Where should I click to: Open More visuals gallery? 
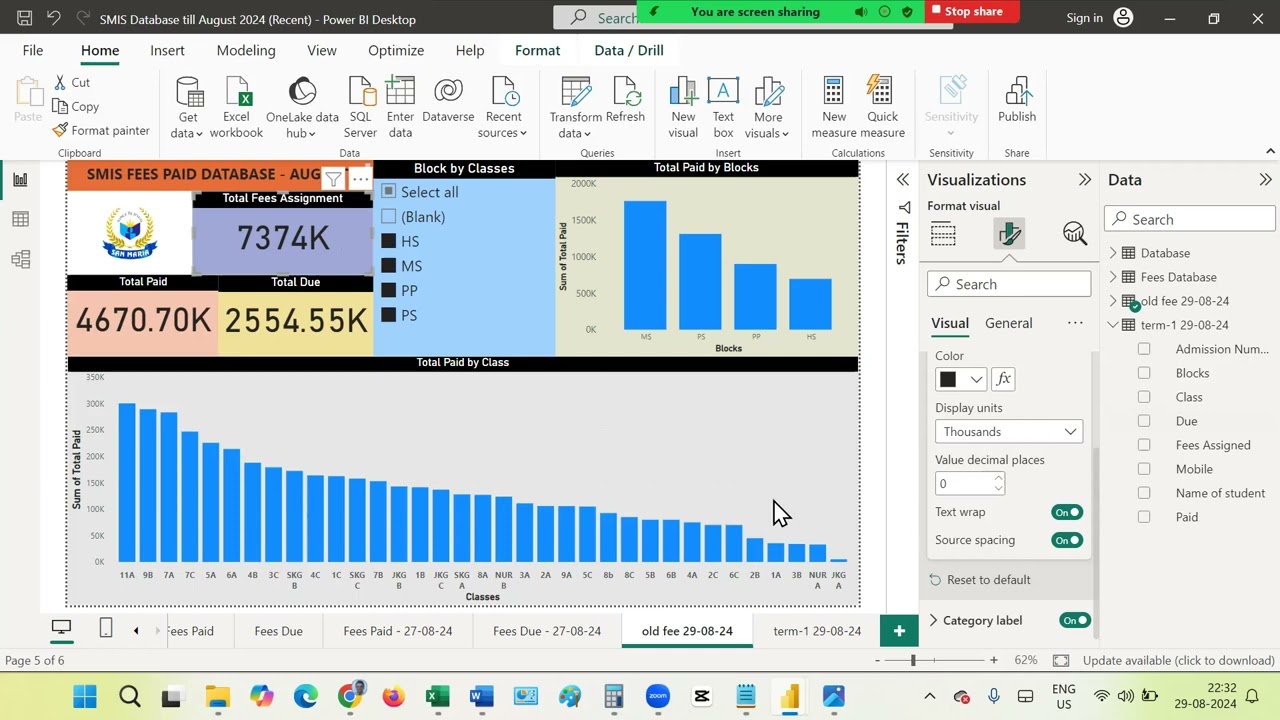point(768,108)
